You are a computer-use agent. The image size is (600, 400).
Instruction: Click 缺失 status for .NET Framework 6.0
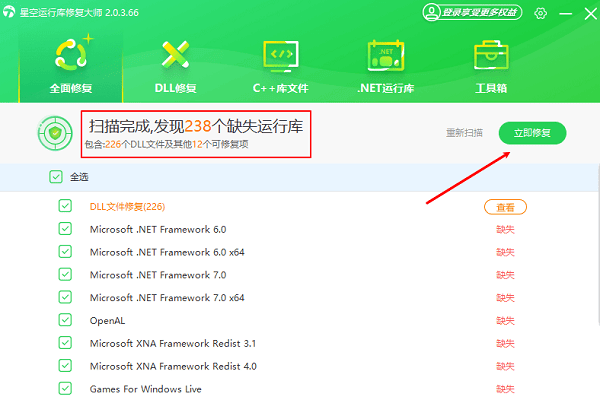point(505,230)
